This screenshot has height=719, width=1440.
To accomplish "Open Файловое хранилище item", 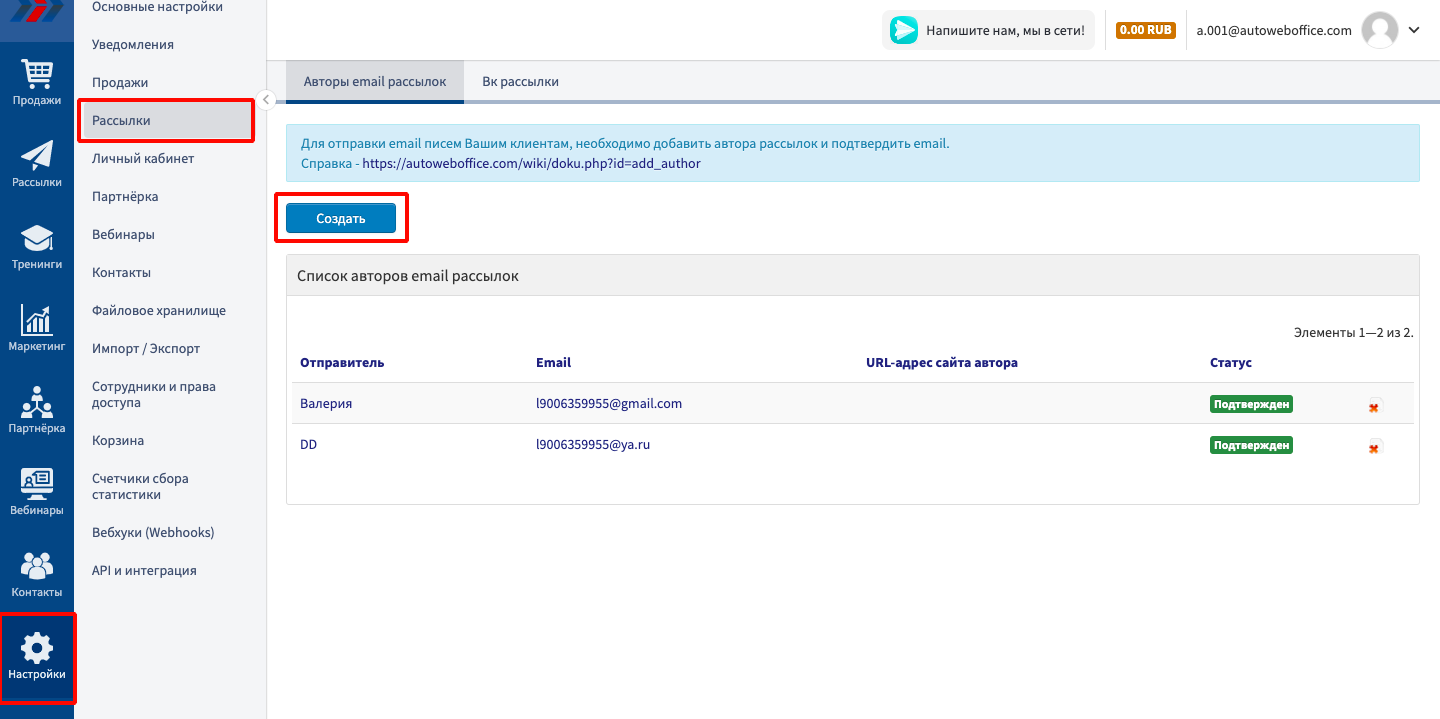I will [159, 310].
